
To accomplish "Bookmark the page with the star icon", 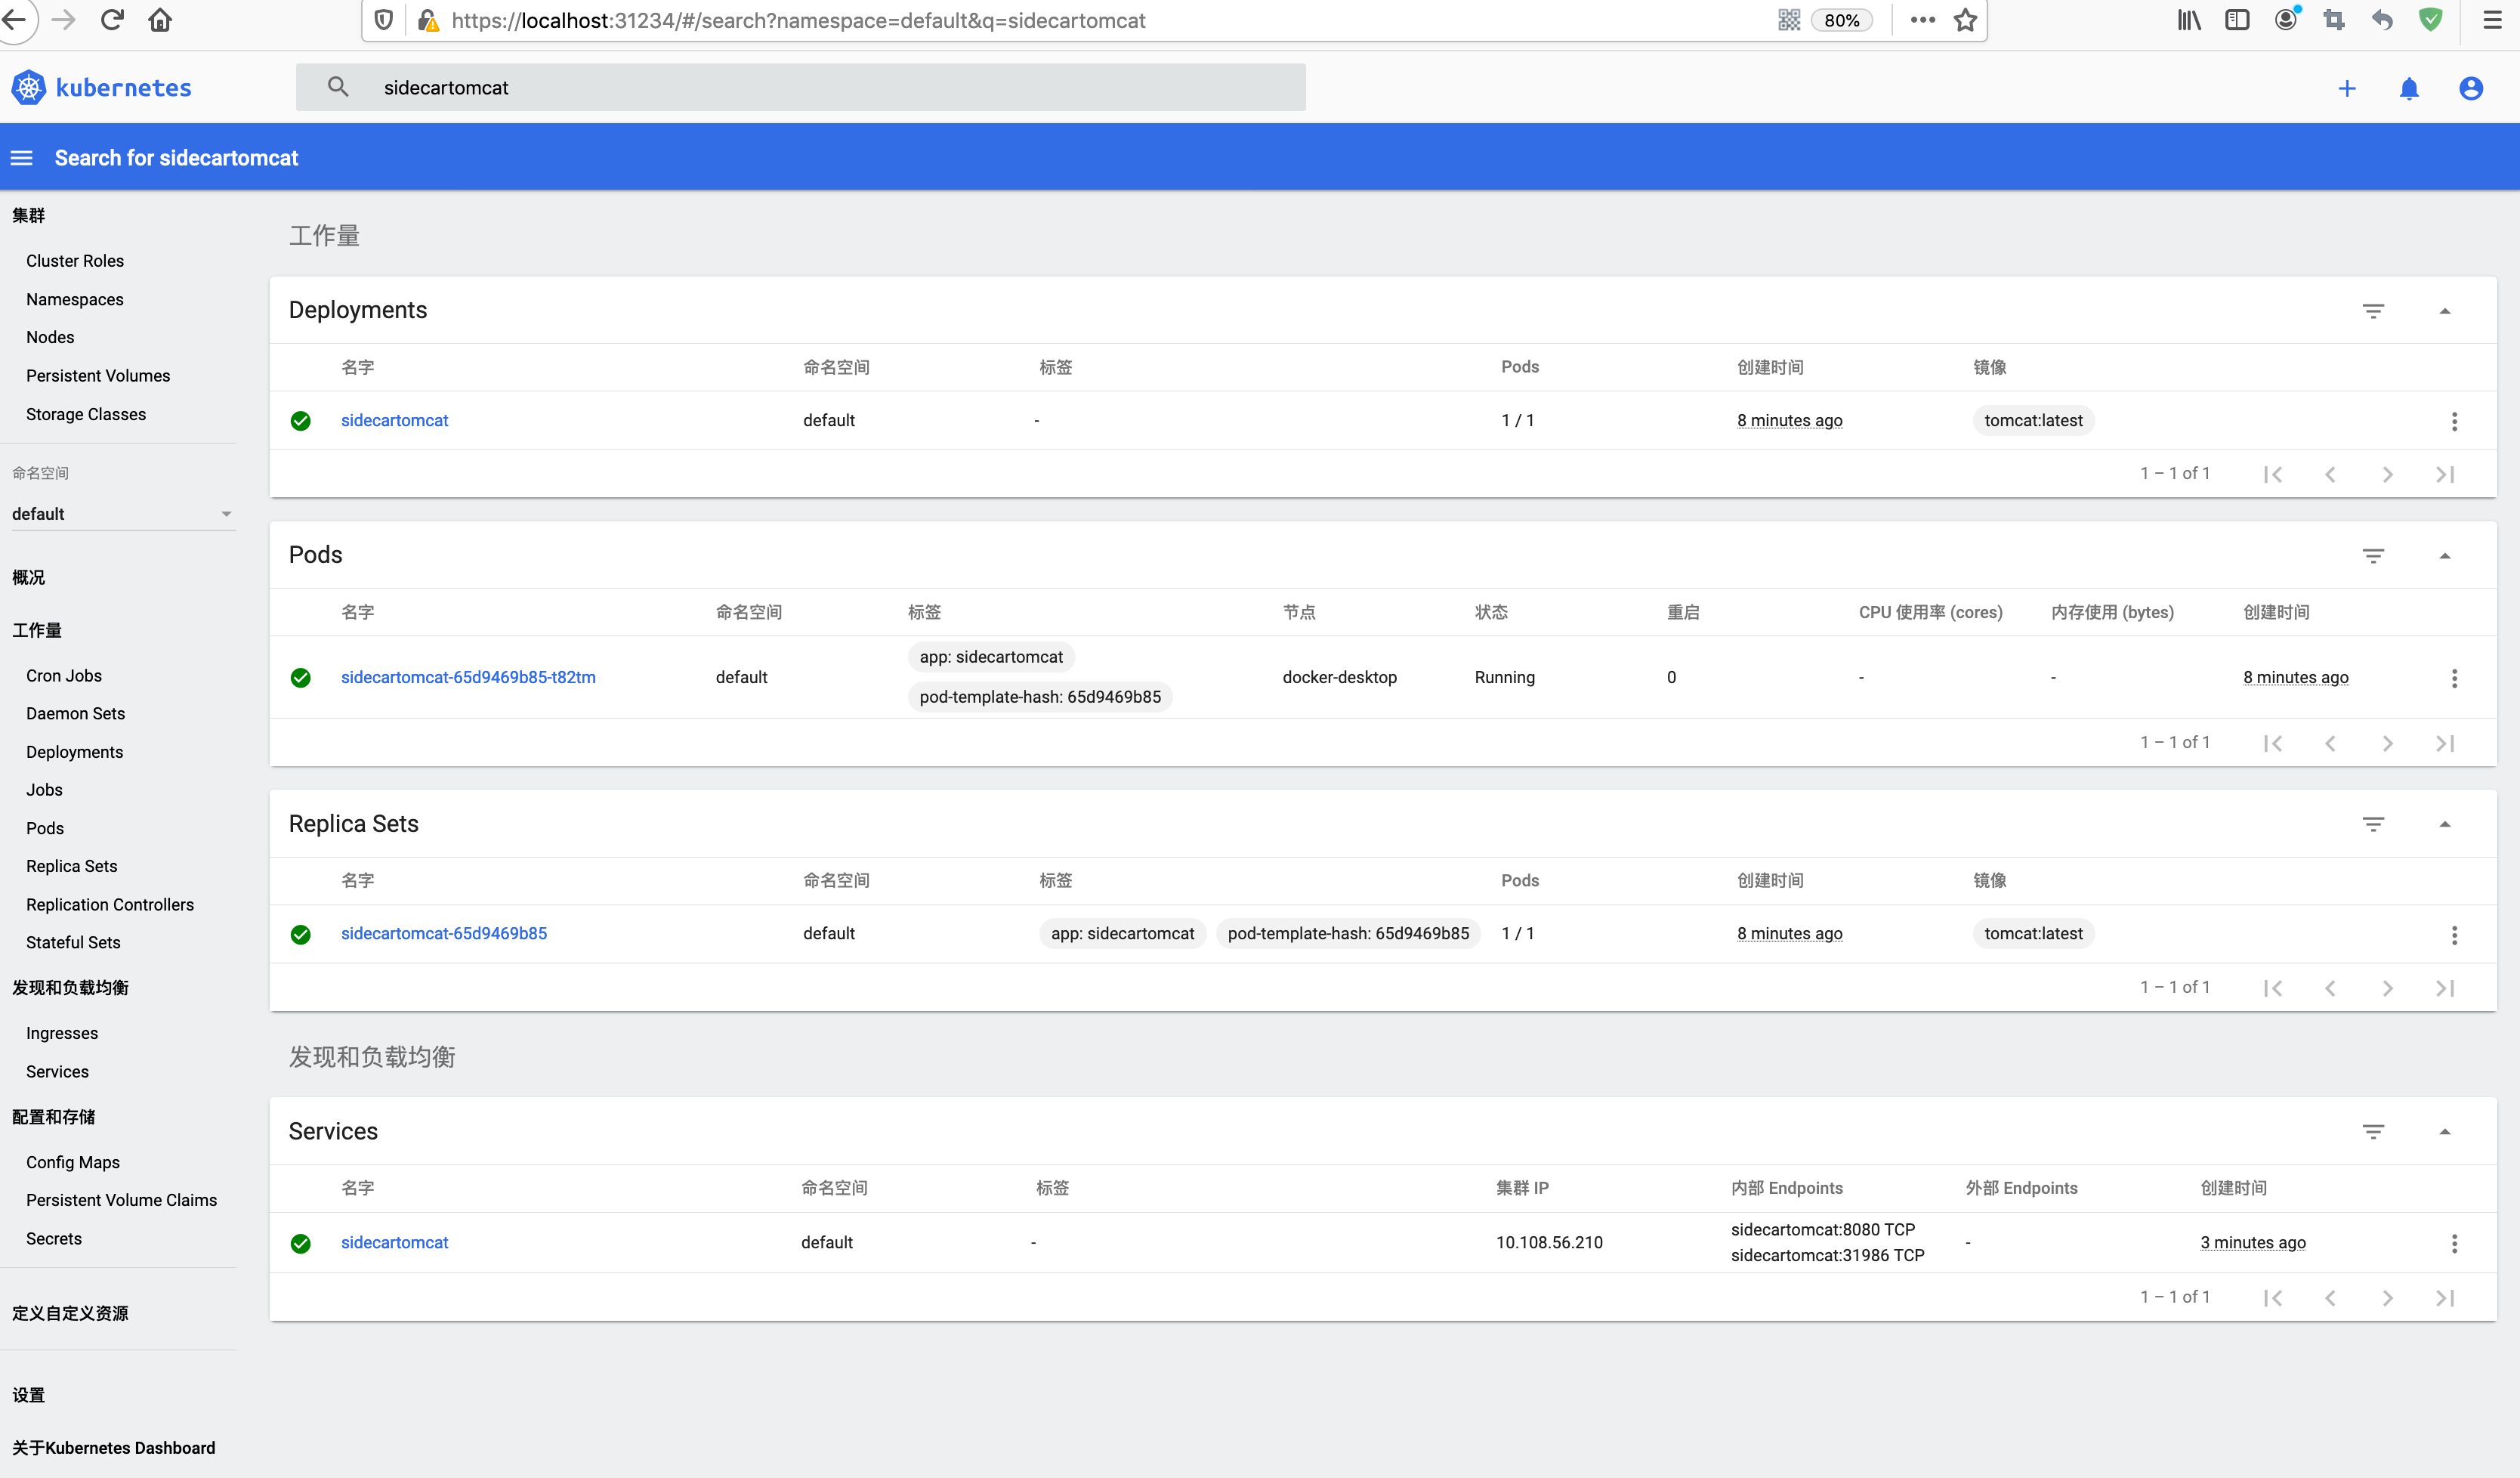I will [1966, 20].
